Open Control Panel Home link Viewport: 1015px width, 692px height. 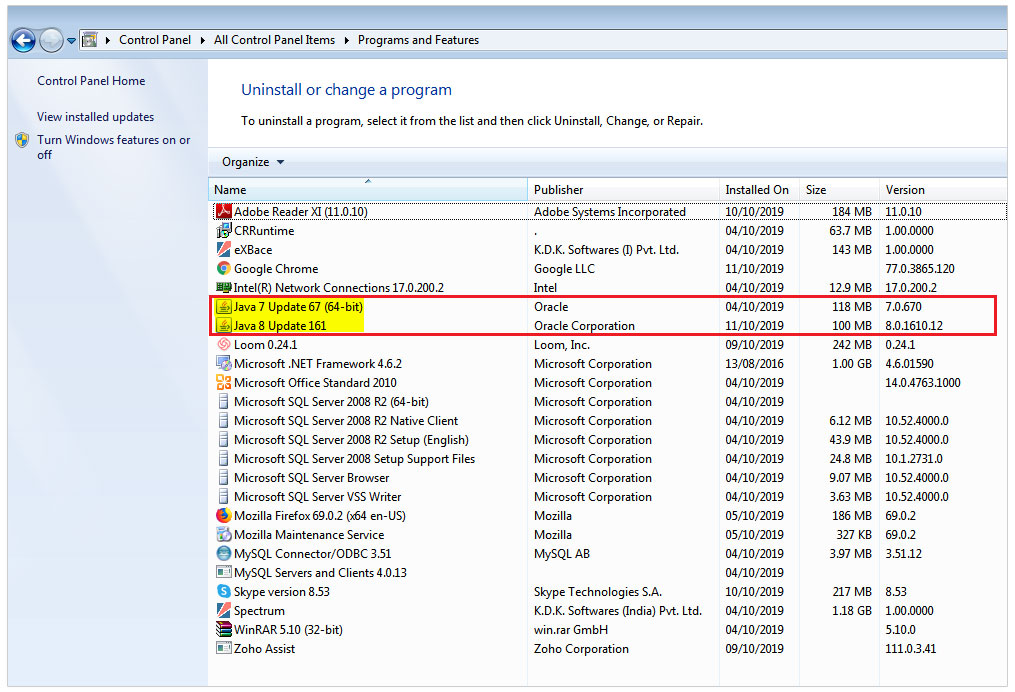[91, 81]
